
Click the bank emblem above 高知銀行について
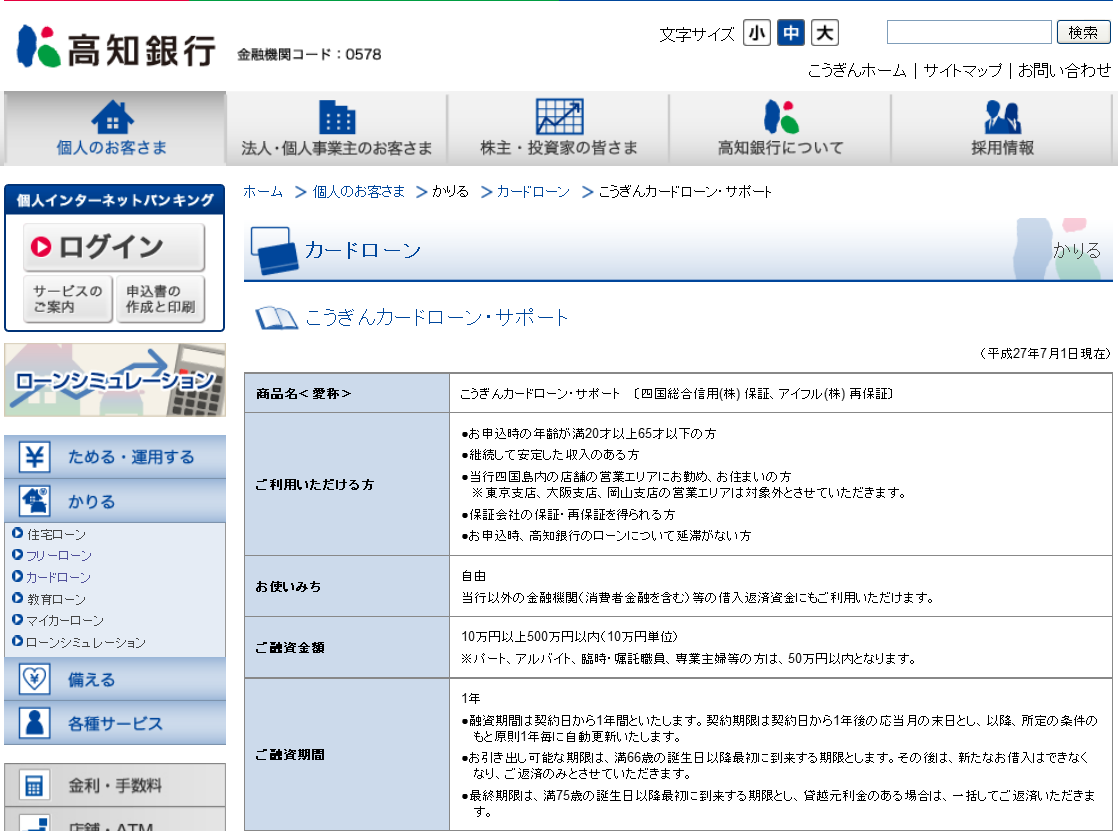[781, 116]
